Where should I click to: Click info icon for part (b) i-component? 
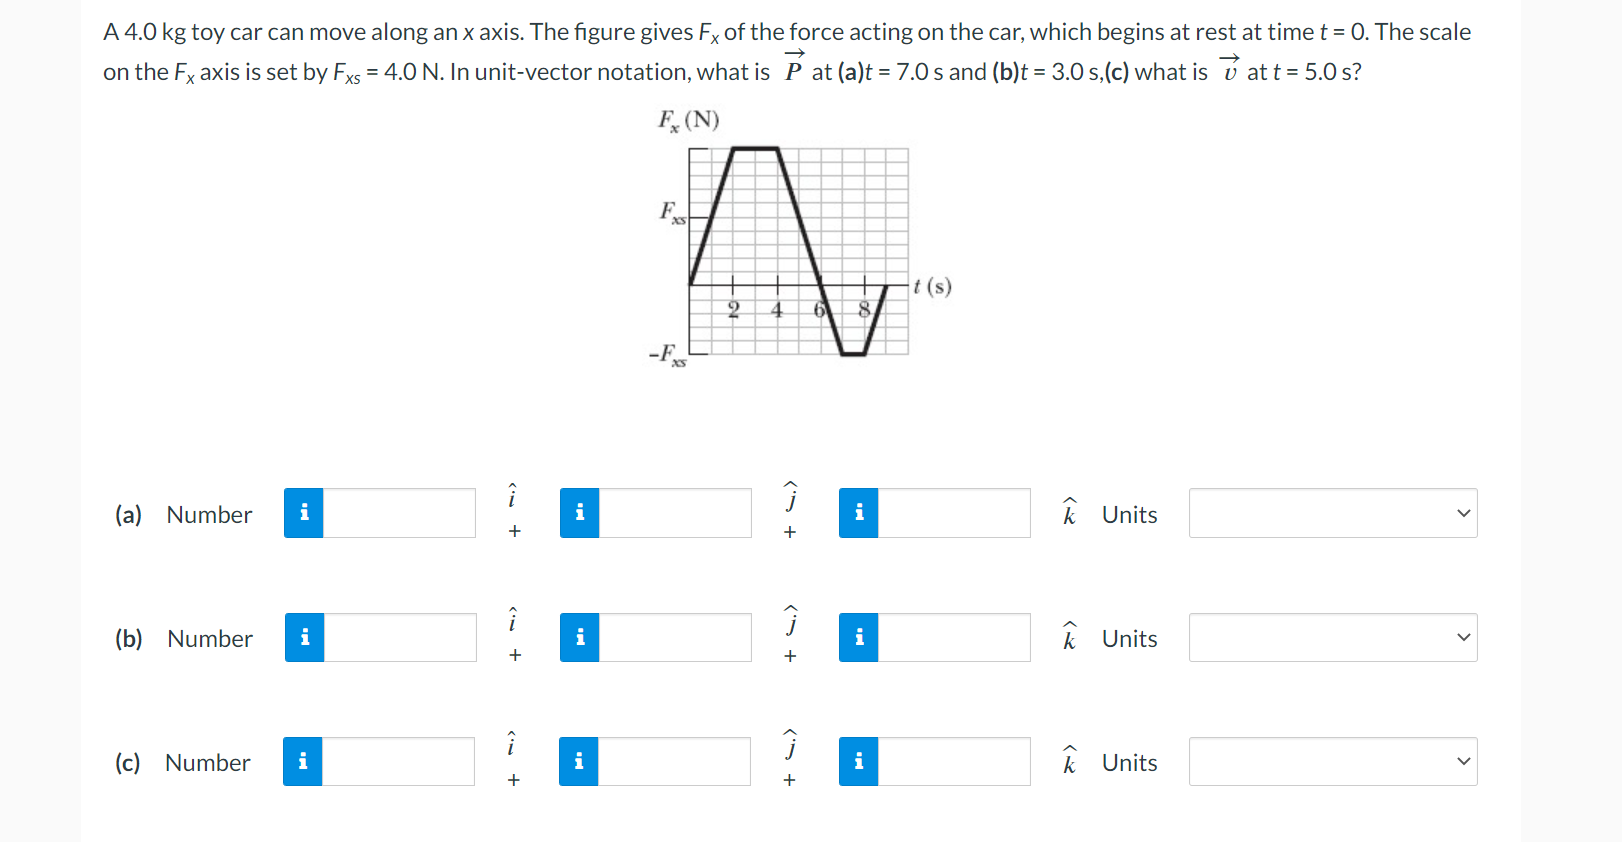pos(305,637)
